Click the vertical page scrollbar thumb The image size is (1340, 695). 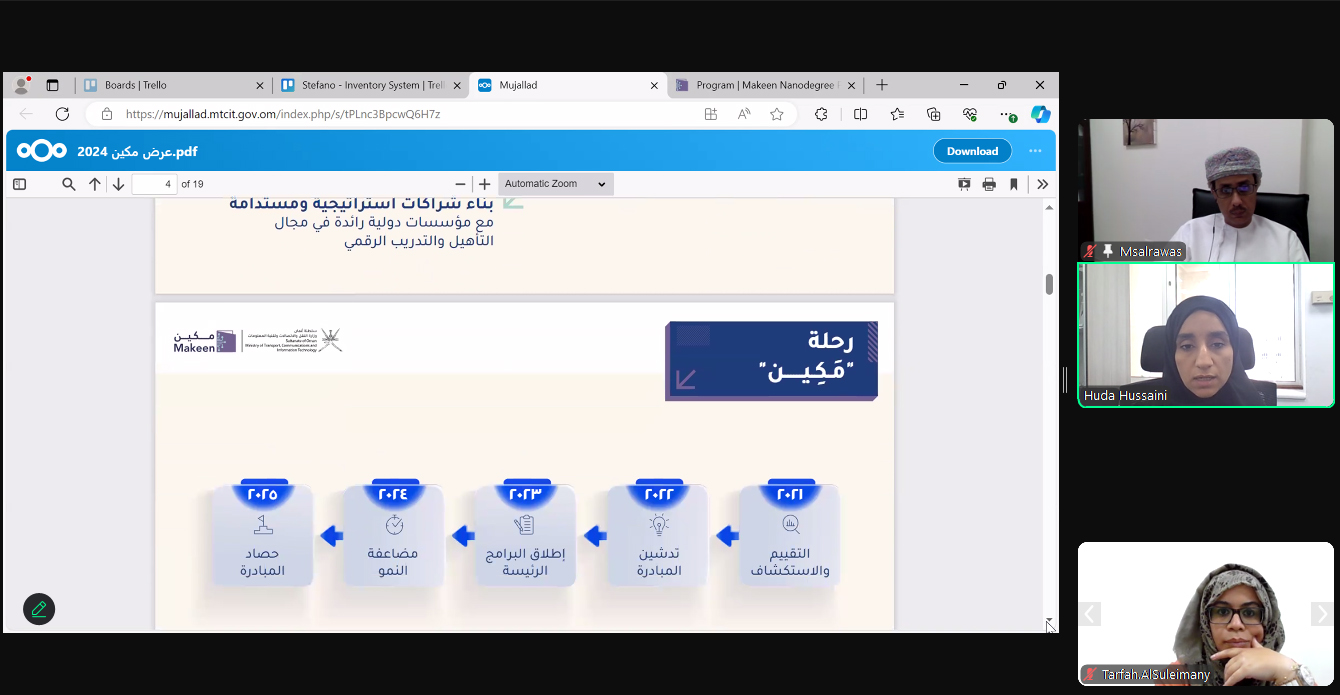pyautogui.click(x=1049, y=284)
